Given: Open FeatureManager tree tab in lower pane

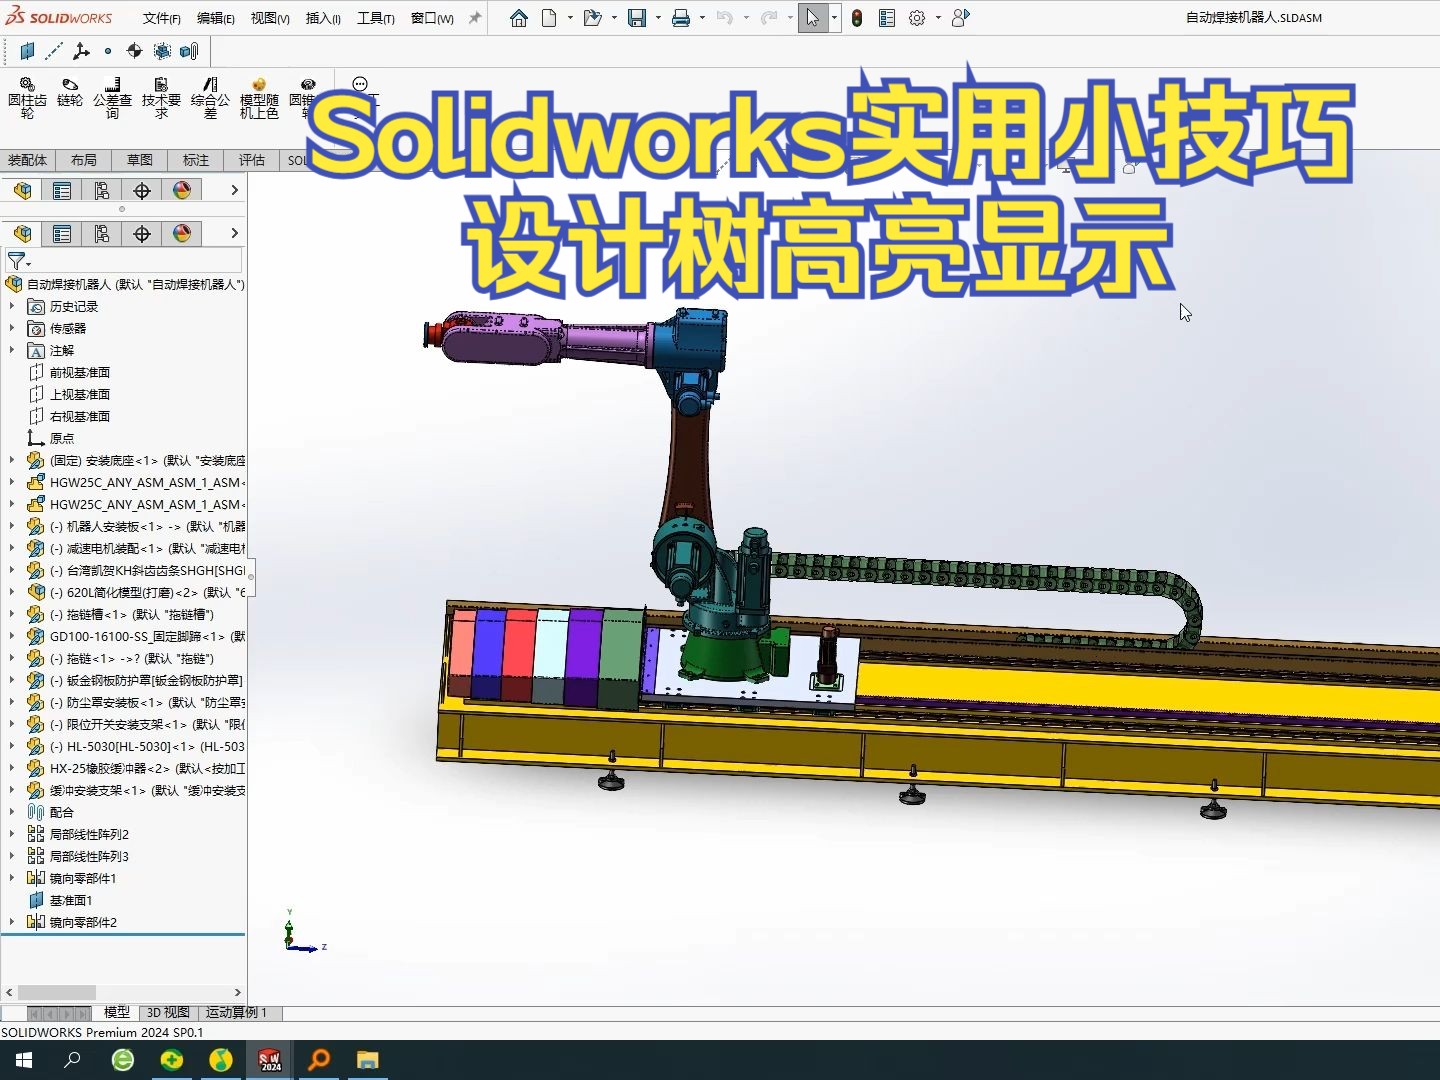Looking at the screenshot, I should coord(22,234).
